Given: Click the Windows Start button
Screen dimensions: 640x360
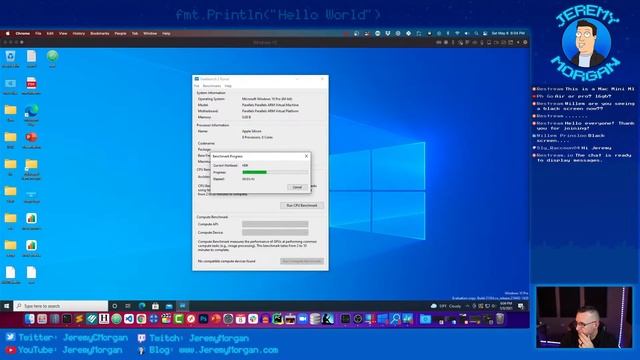Looking at the screenshot, I should (x=7, y=306).
